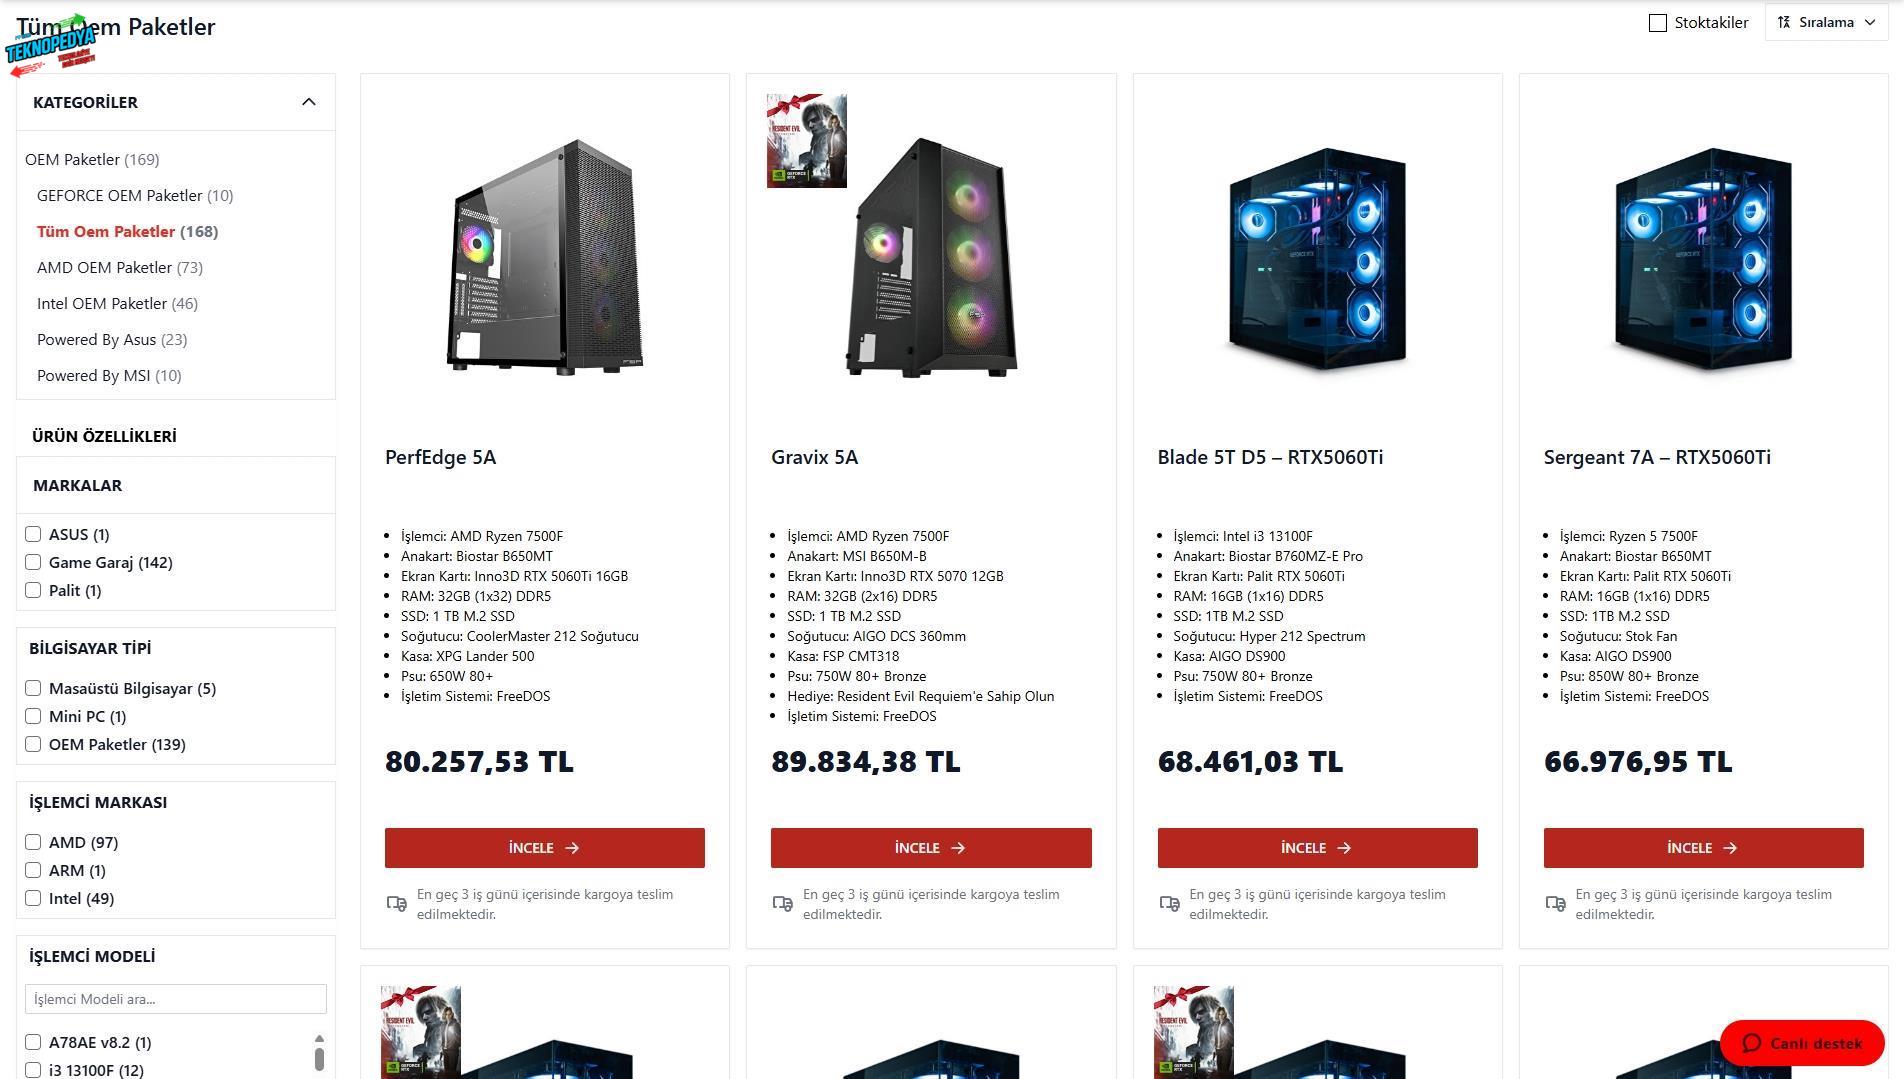1904x1079 pixels.
Task: Click the arrow in Blade 5T İNCELE button
Action: [x=1344, y=848]
